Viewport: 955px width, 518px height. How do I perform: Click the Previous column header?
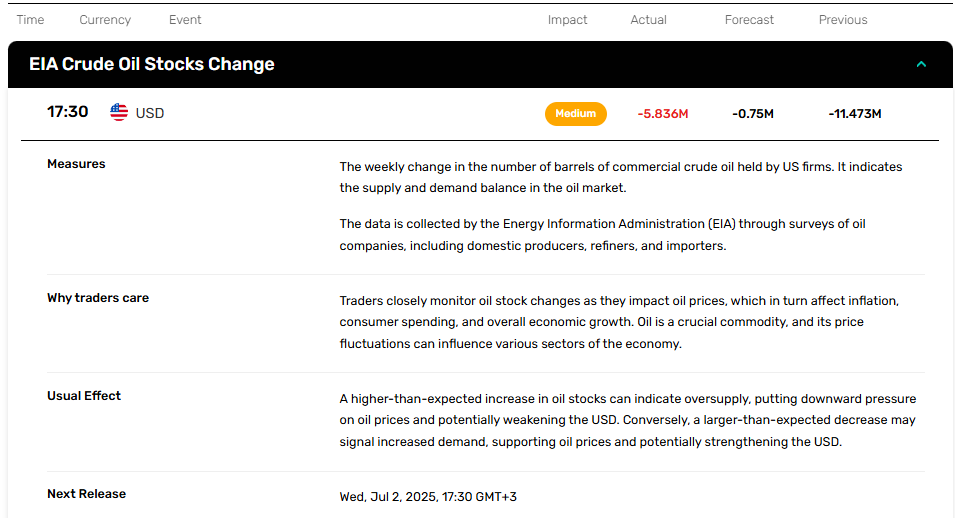click(x=843, y=20)
